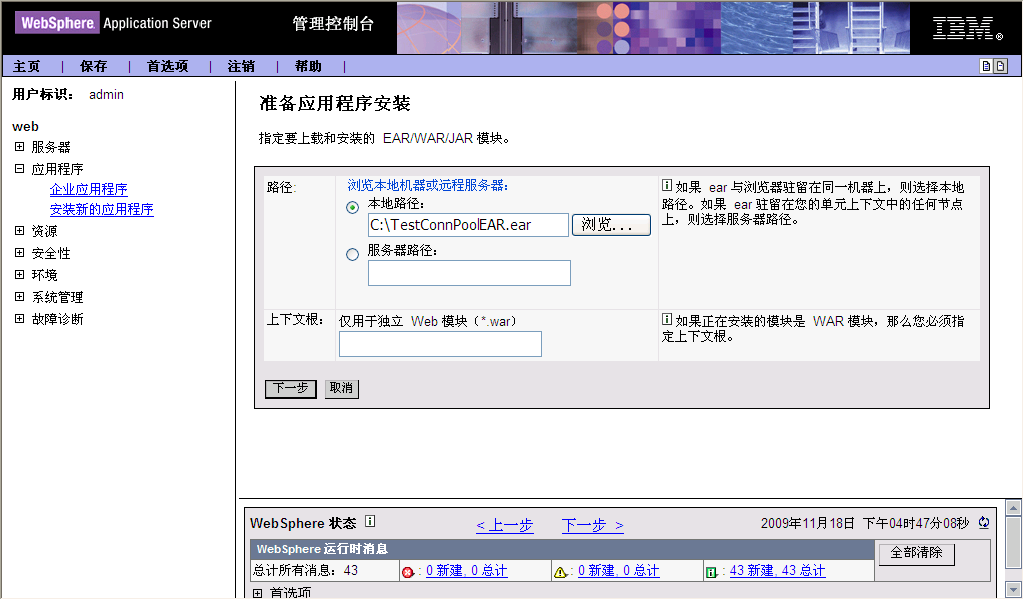Click the green informational messages icon
The height and width of the screenshot is (600, 1024).
click(x=711, y=572)
